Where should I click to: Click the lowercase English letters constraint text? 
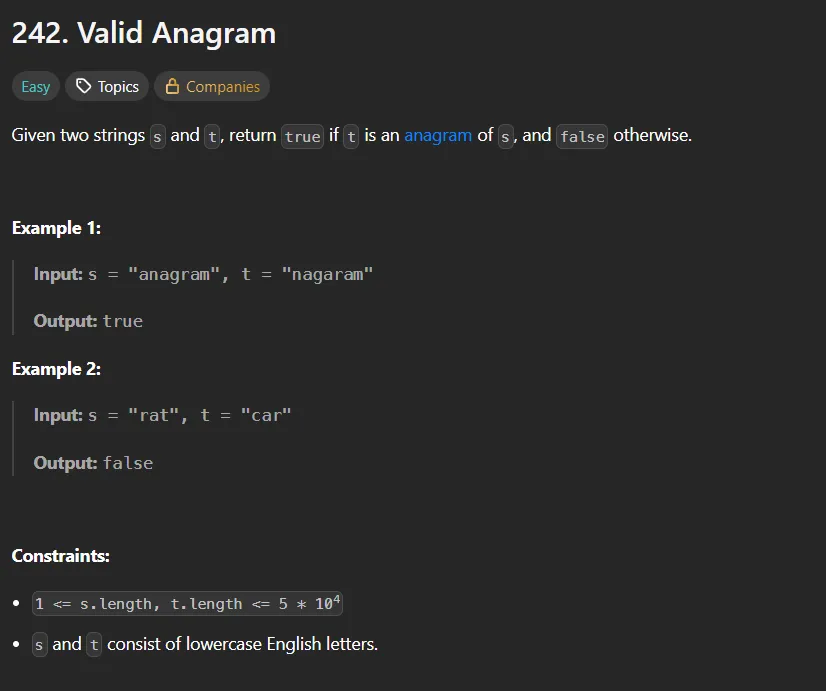coord(242,645)
